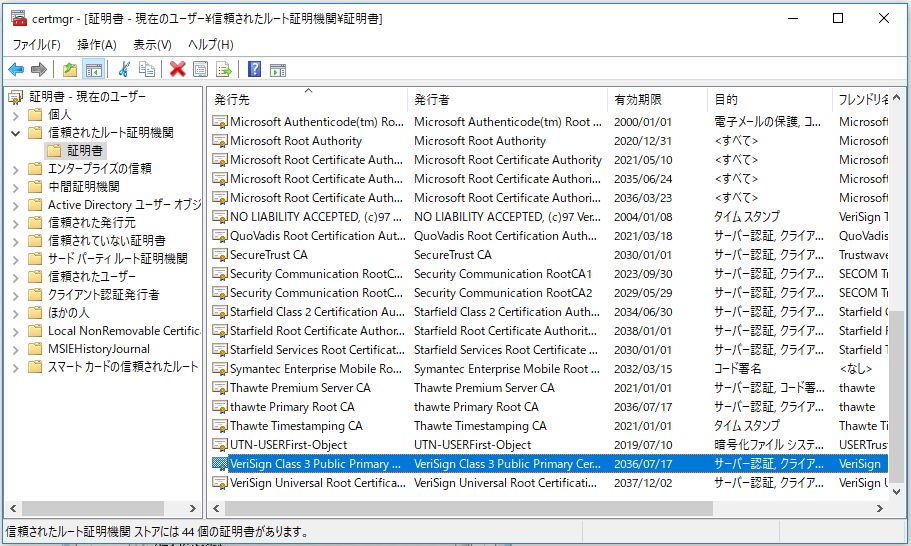The height and width of the screenshot is (546, 911).
Task: Click folder icon of 中間証明機関 in tree
Action: click(x=35, y=186)
